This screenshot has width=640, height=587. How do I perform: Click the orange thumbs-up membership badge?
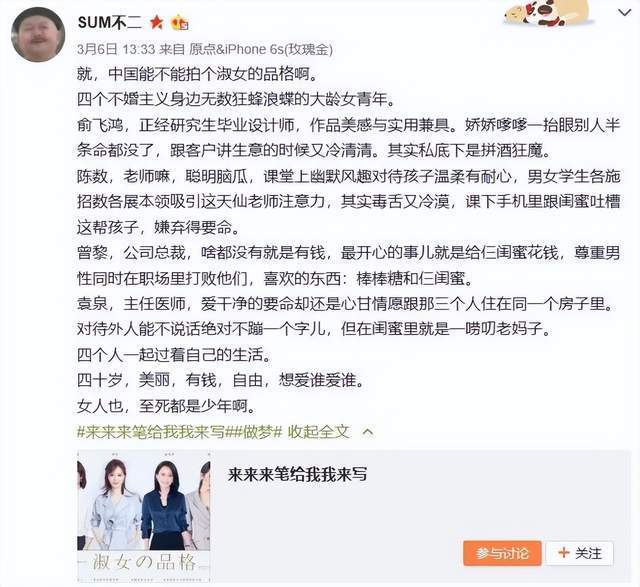click(180, 22)
